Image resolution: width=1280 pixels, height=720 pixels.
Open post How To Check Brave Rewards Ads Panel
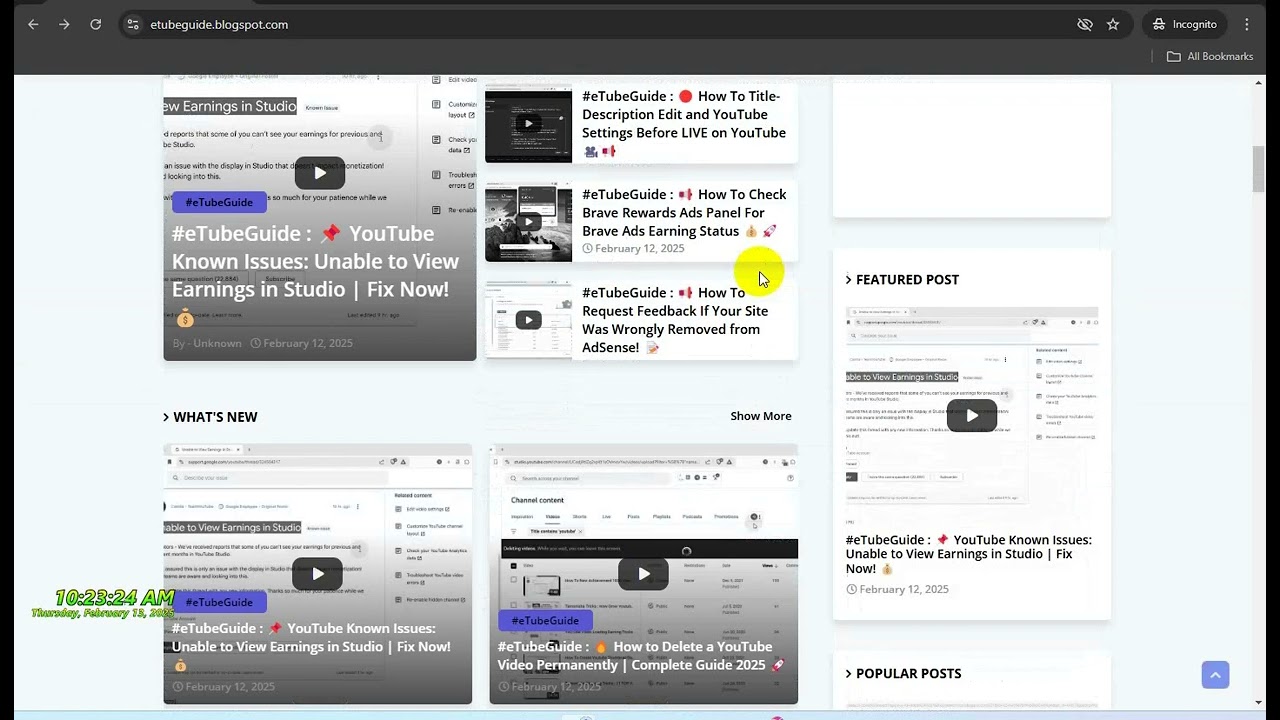point(684,212)
